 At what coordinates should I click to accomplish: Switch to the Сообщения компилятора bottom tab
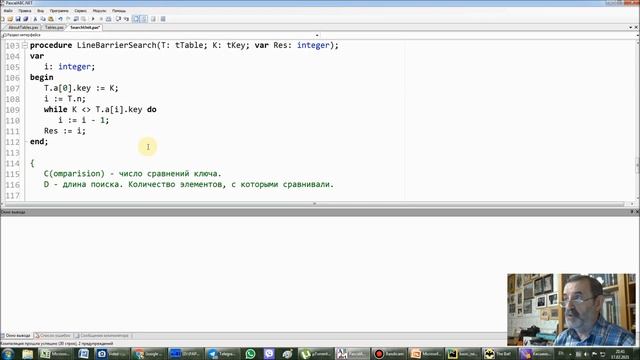click(x=102, y=336)
